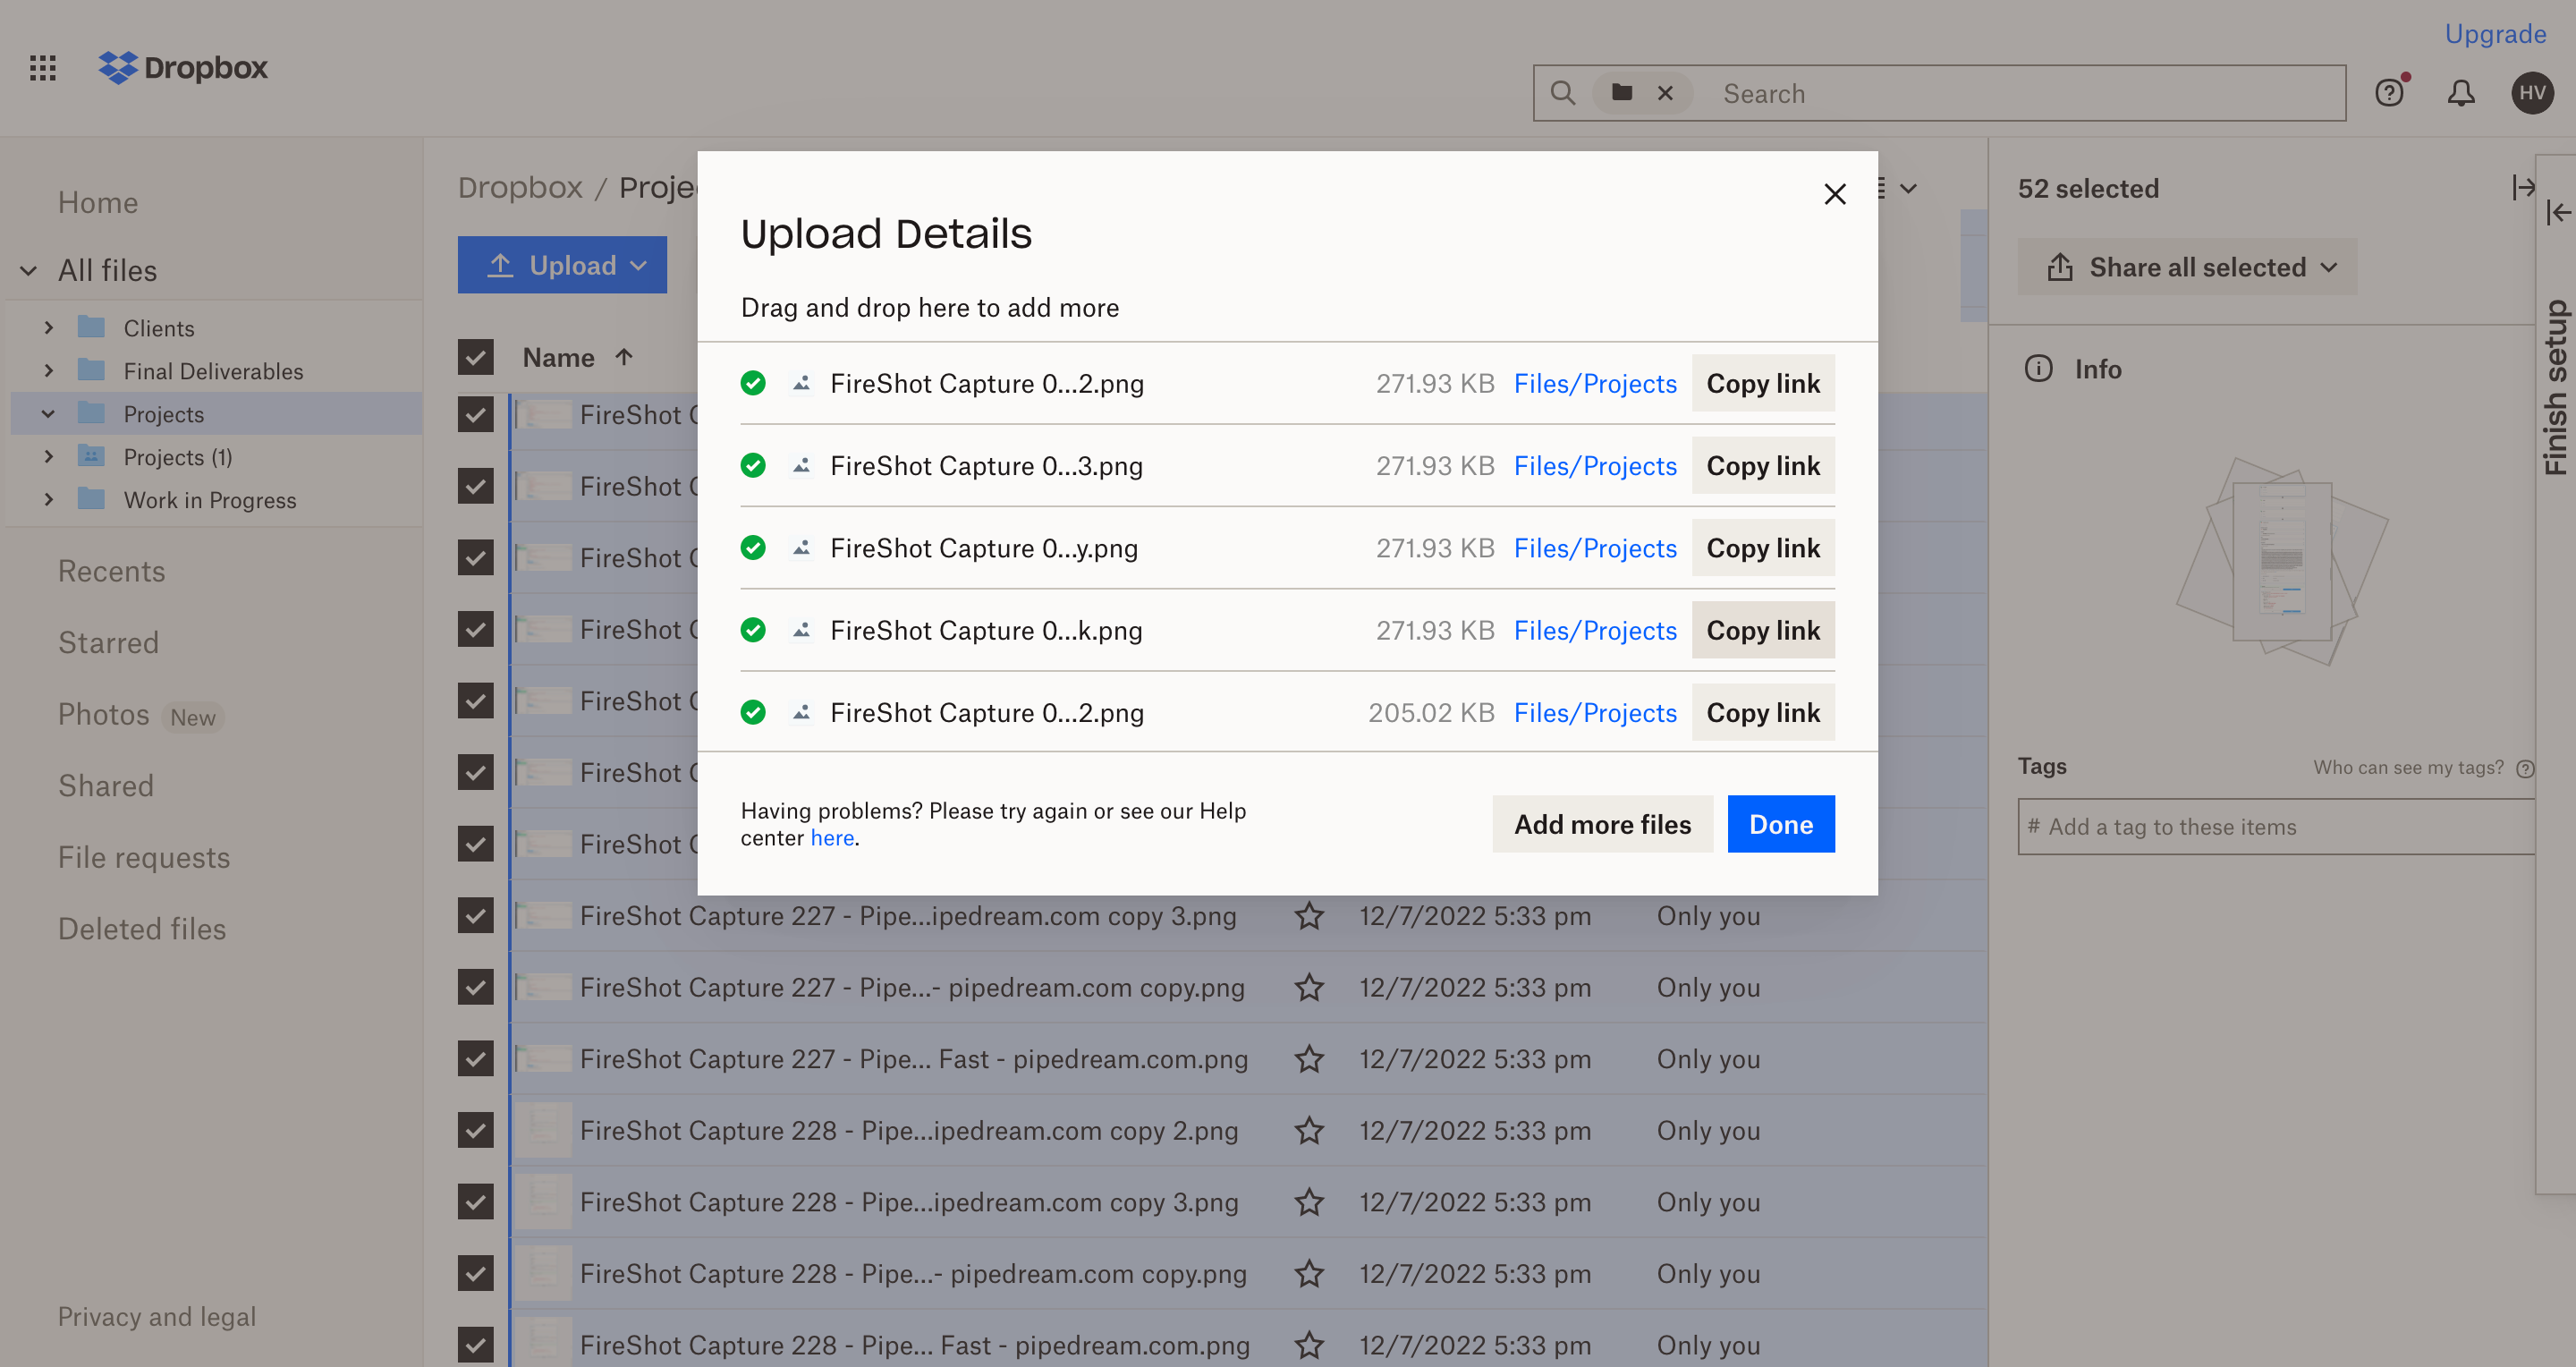This screenshot has height=1367, width=2576.
Task: Open the Upload dropdown arrow
Action: click(x=640, y=264)
